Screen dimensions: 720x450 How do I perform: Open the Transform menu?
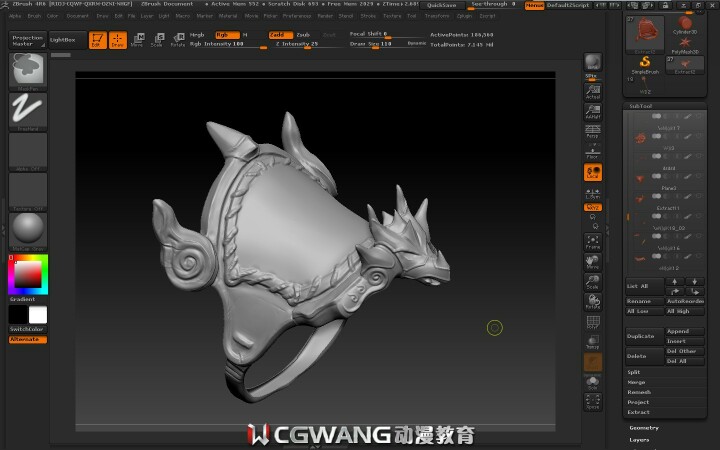pyautogui.click(x=437, y=16)
